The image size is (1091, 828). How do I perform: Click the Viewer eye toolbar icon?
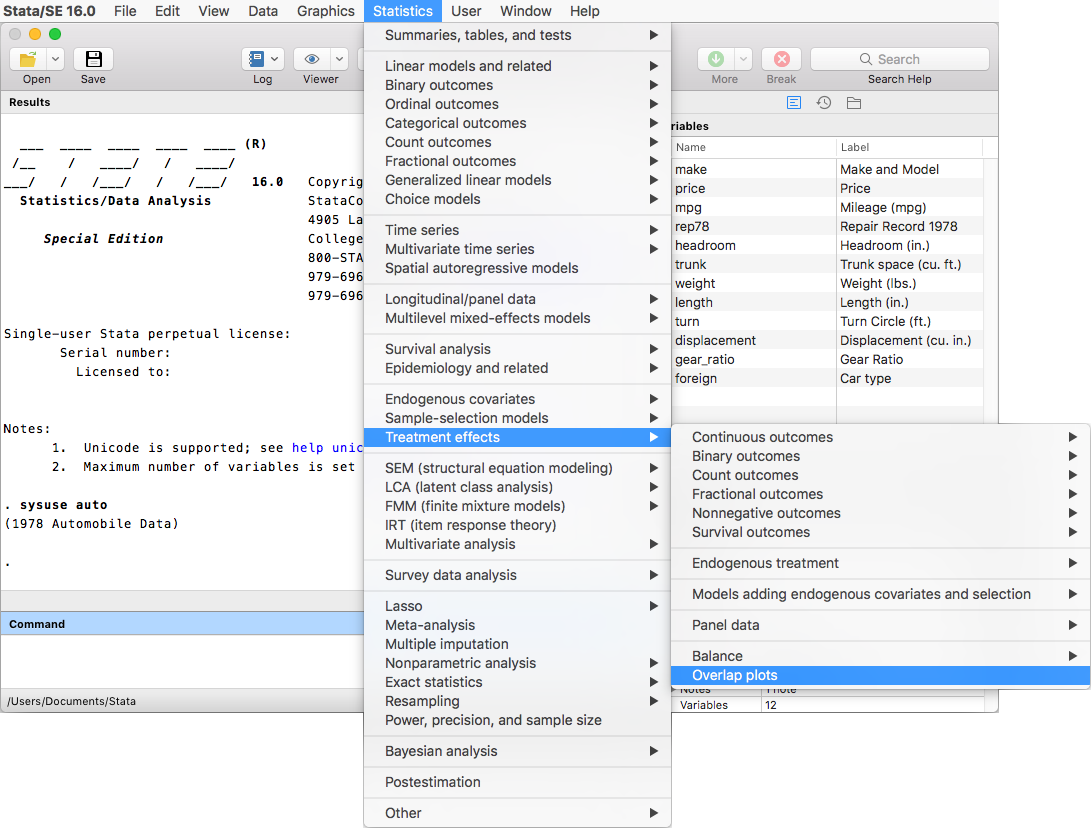[x=312, y=59]
